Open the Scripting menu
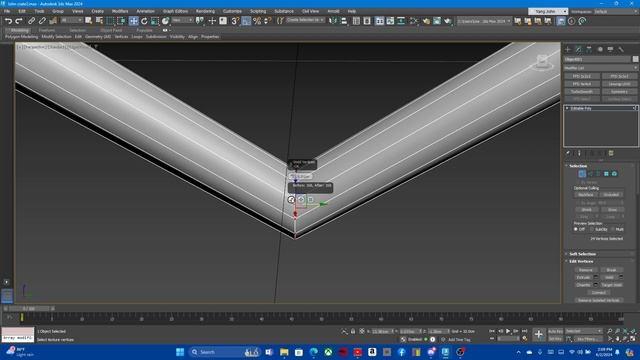640x360 pixels. point(258,11)
